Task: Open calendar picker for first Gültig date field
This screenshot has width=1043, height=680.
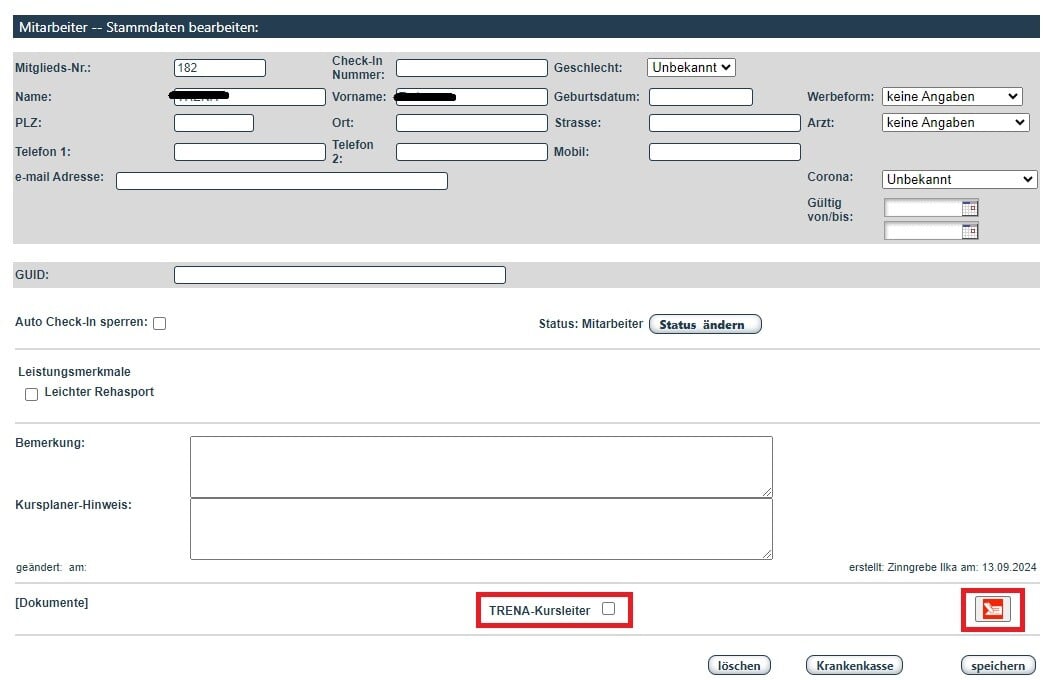Action: 969,208
